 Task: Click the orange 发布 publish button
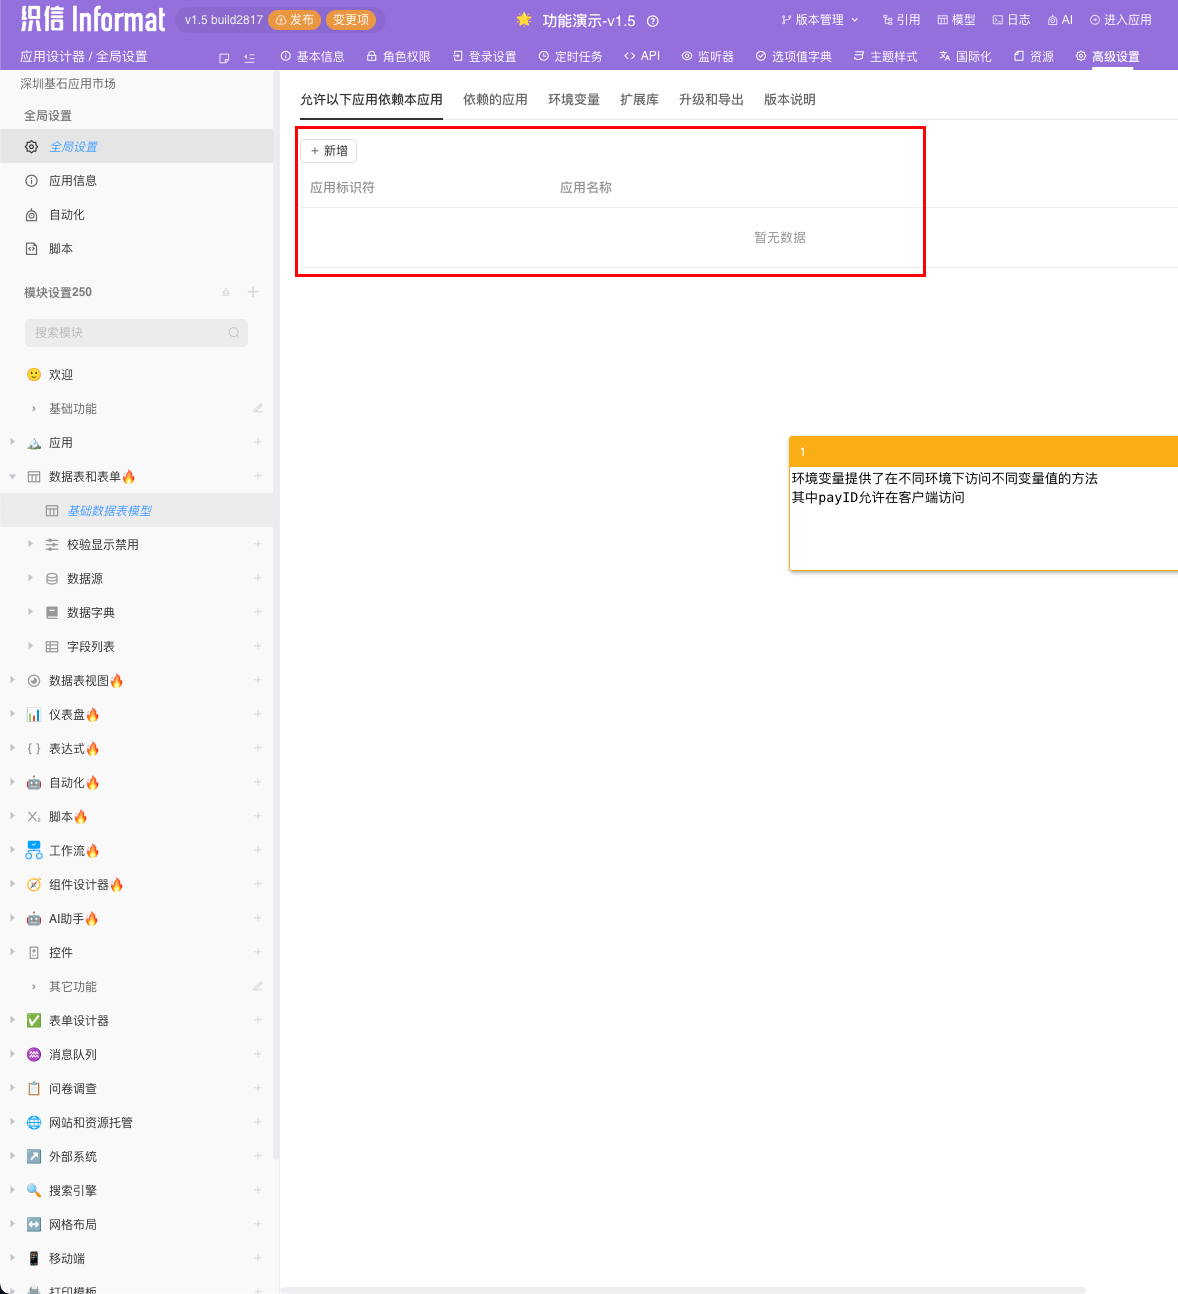point(295,20)
